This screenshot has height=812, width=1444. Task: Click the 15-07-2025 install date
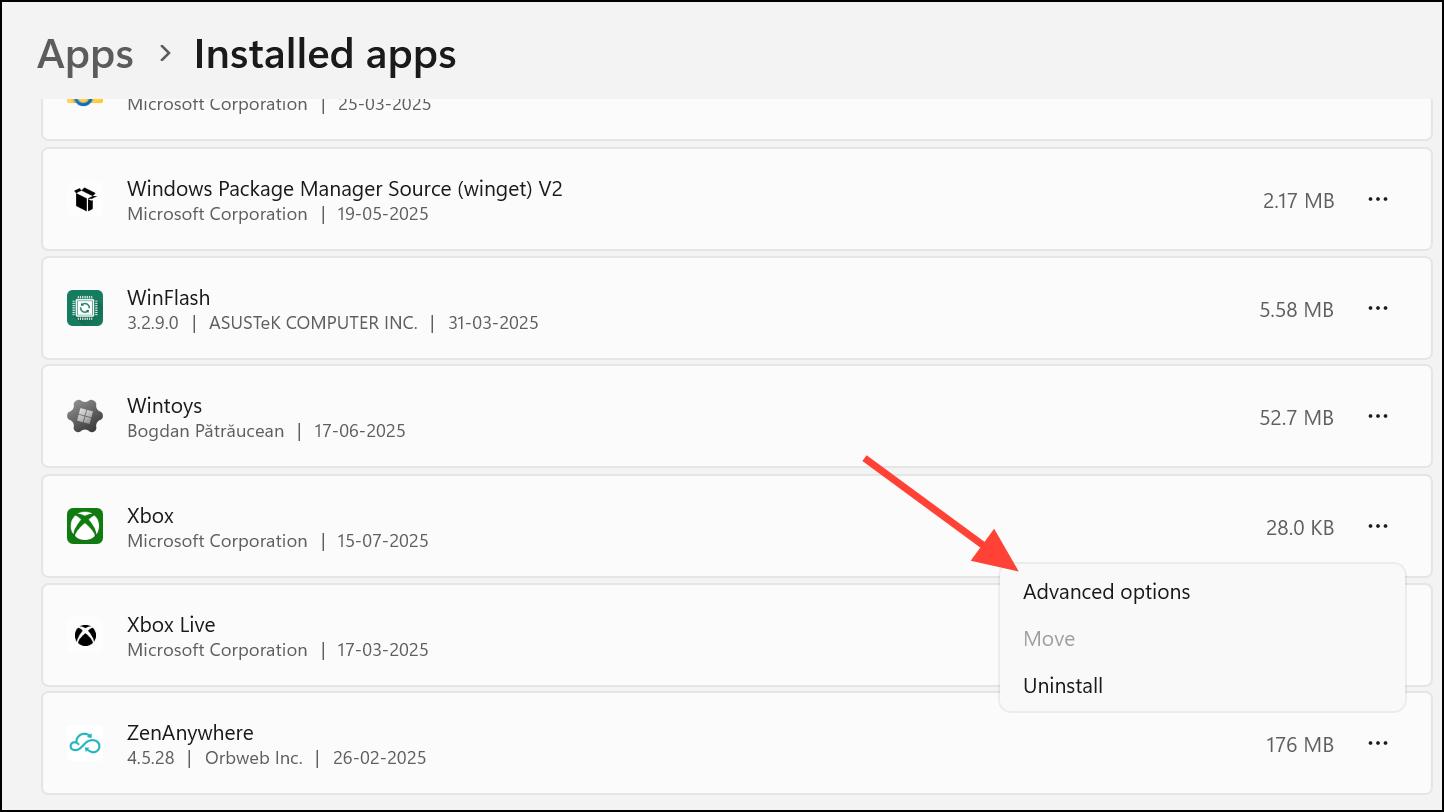tap(384, 541)
